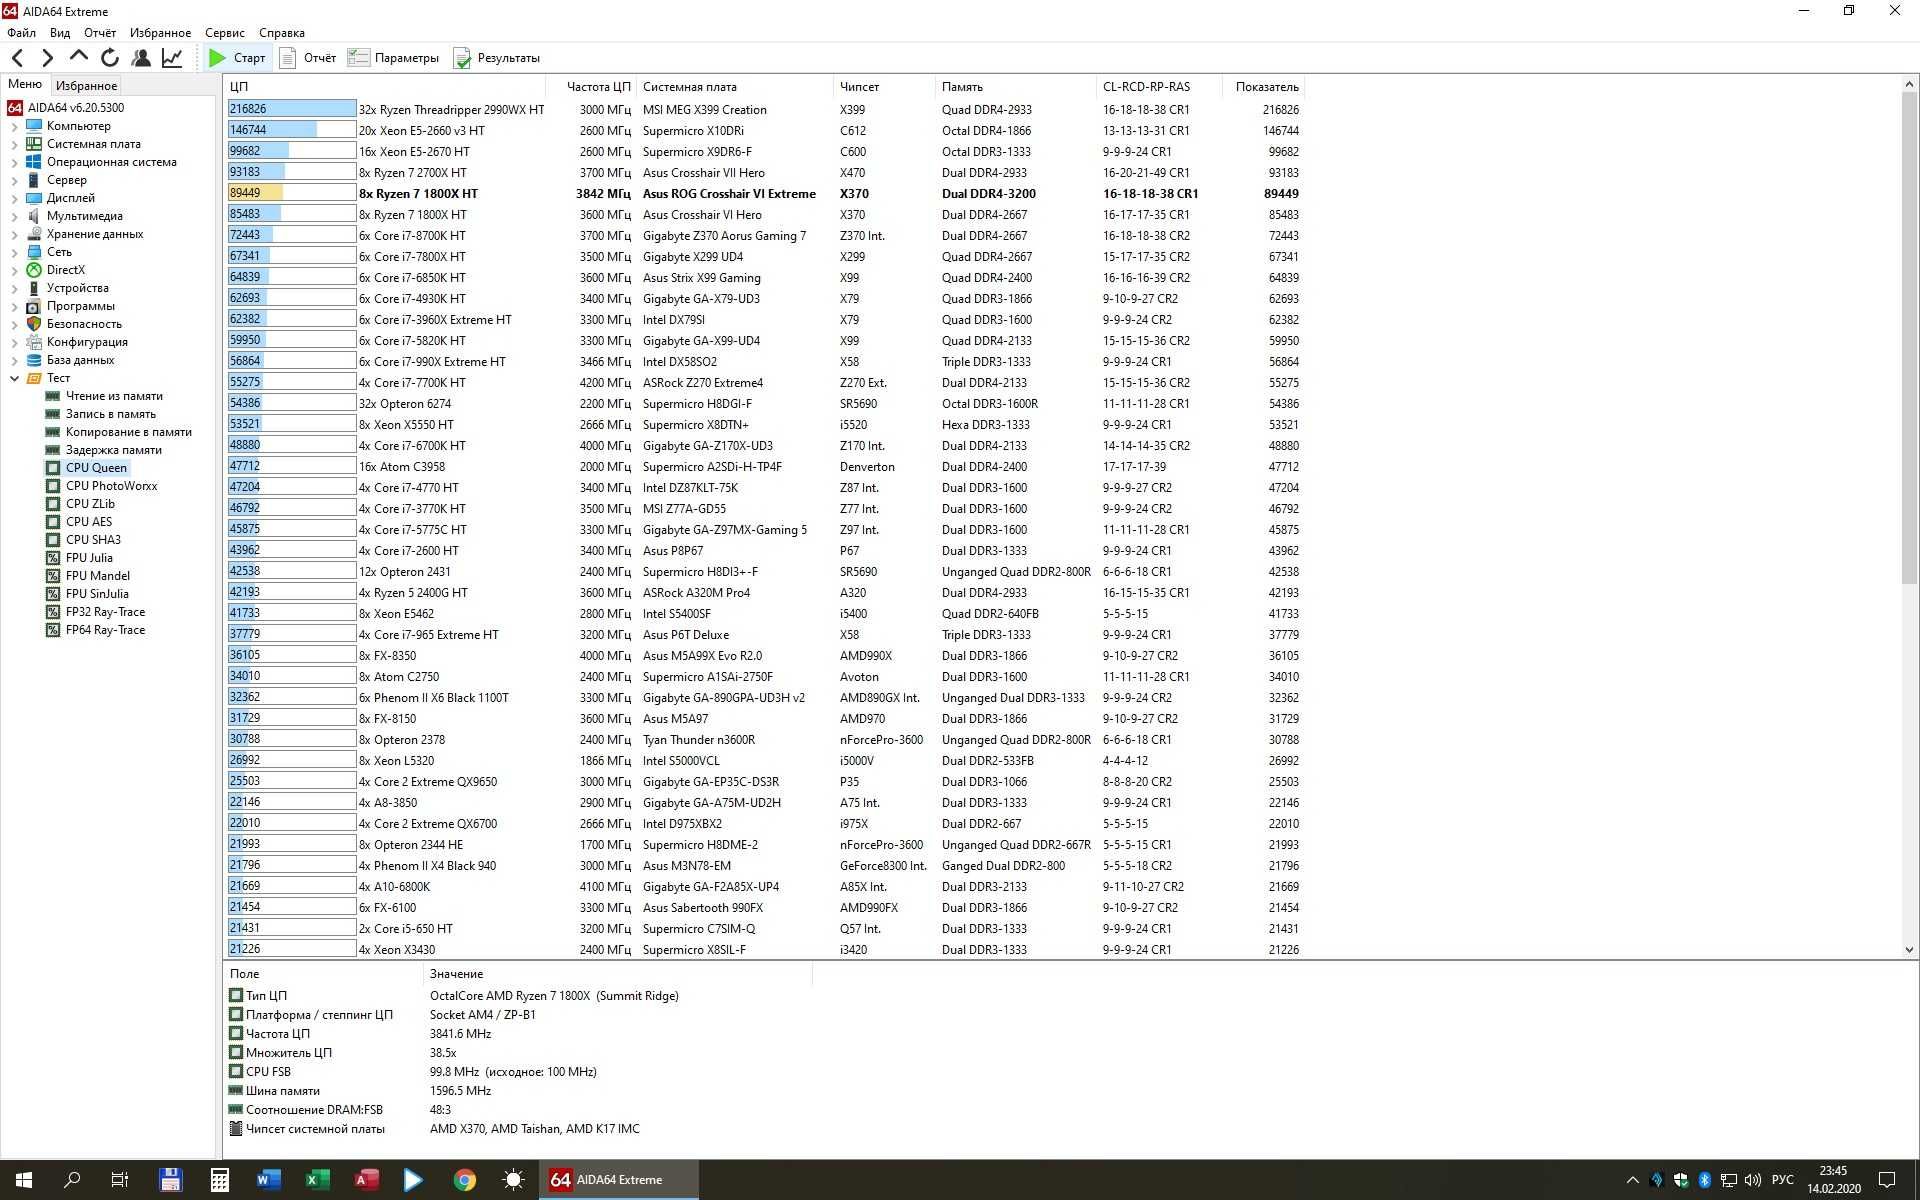Image resolution: width=1920 pixels, height=1200 pixels.
Task: Open Word from the taskbar
Action: tap(268, 1180)
